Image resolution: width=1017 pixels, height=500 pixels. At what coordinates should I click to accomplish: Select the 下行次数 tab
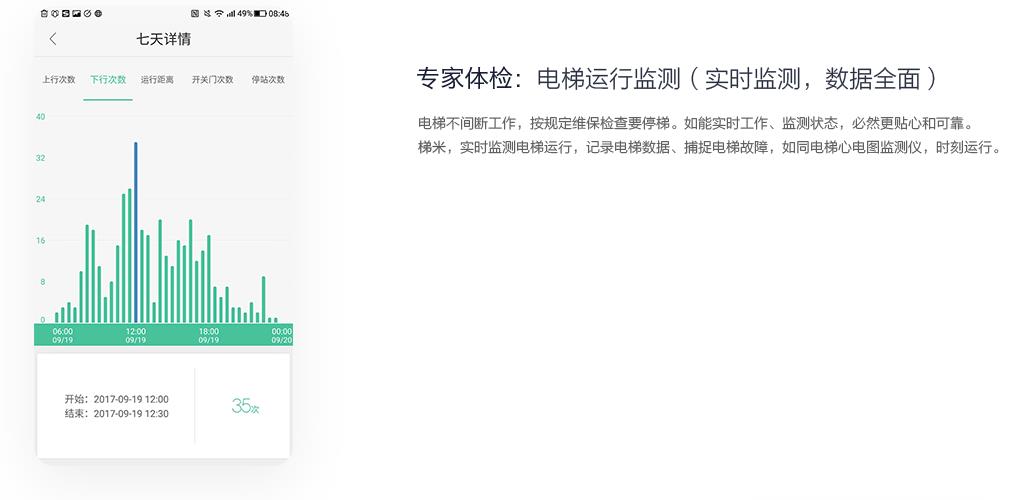tap(108, 79)
